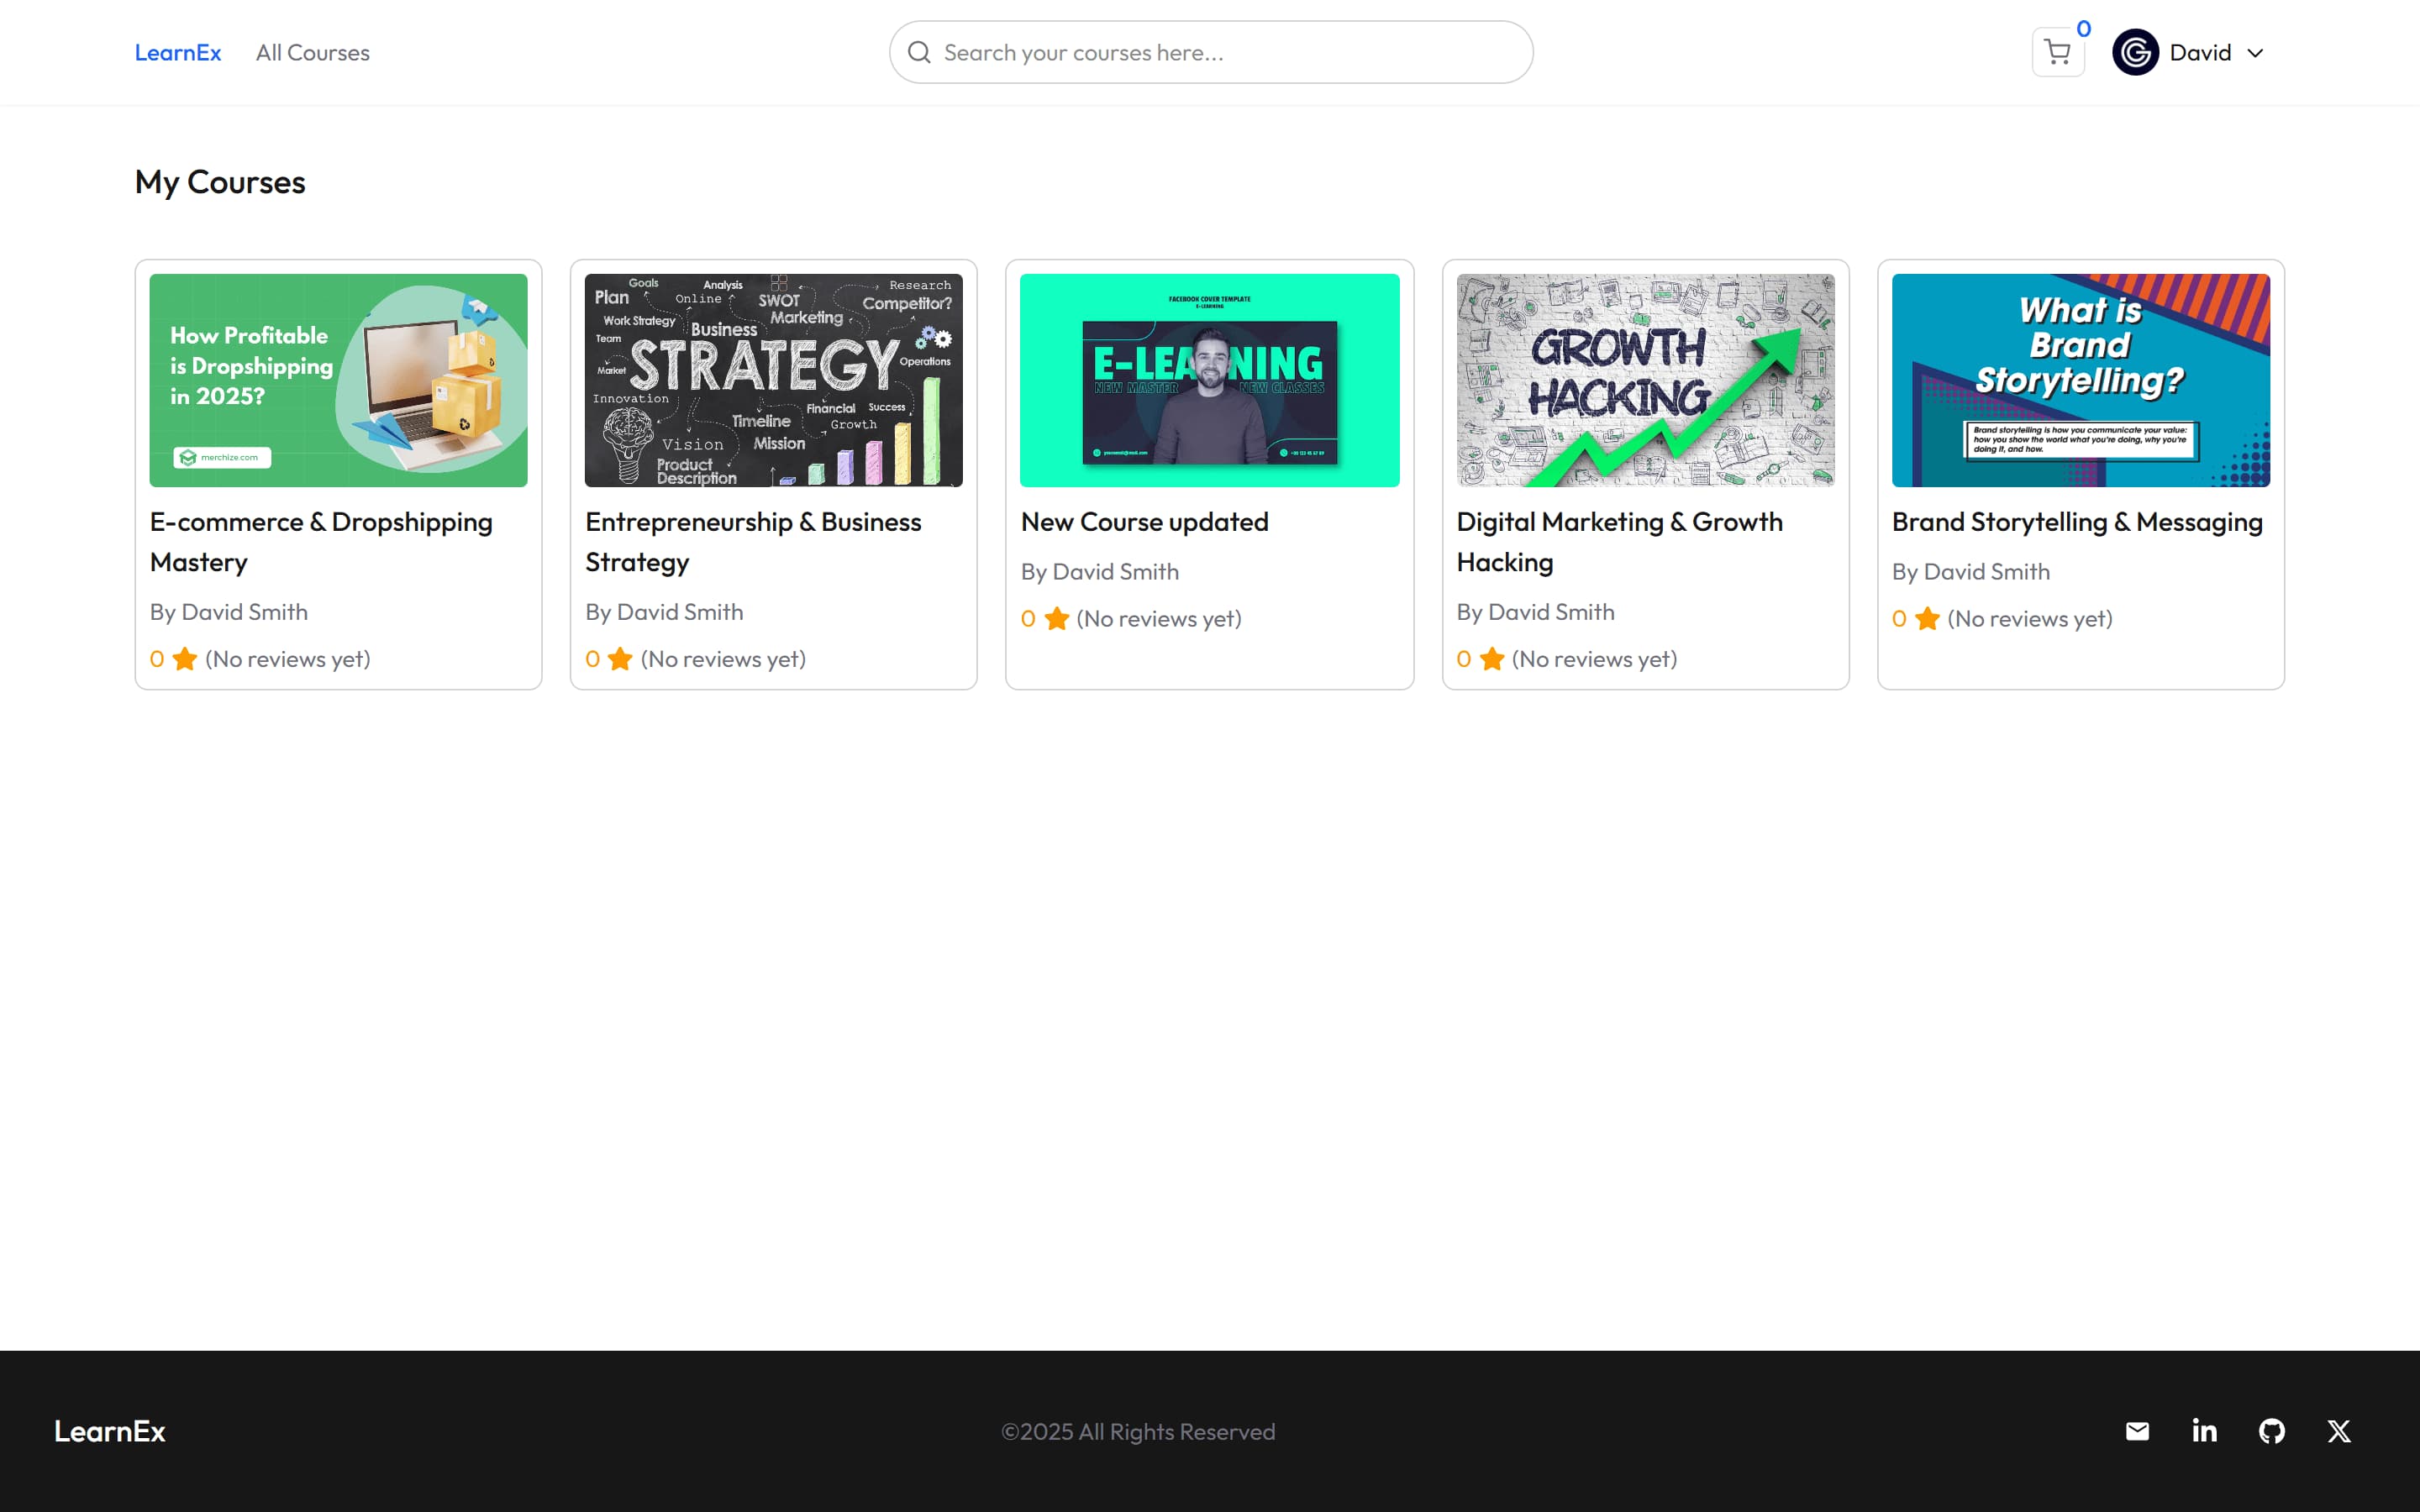Open the footer LinkedIn icon
2420x1512 pixels.
(x=2204, y=1431)
